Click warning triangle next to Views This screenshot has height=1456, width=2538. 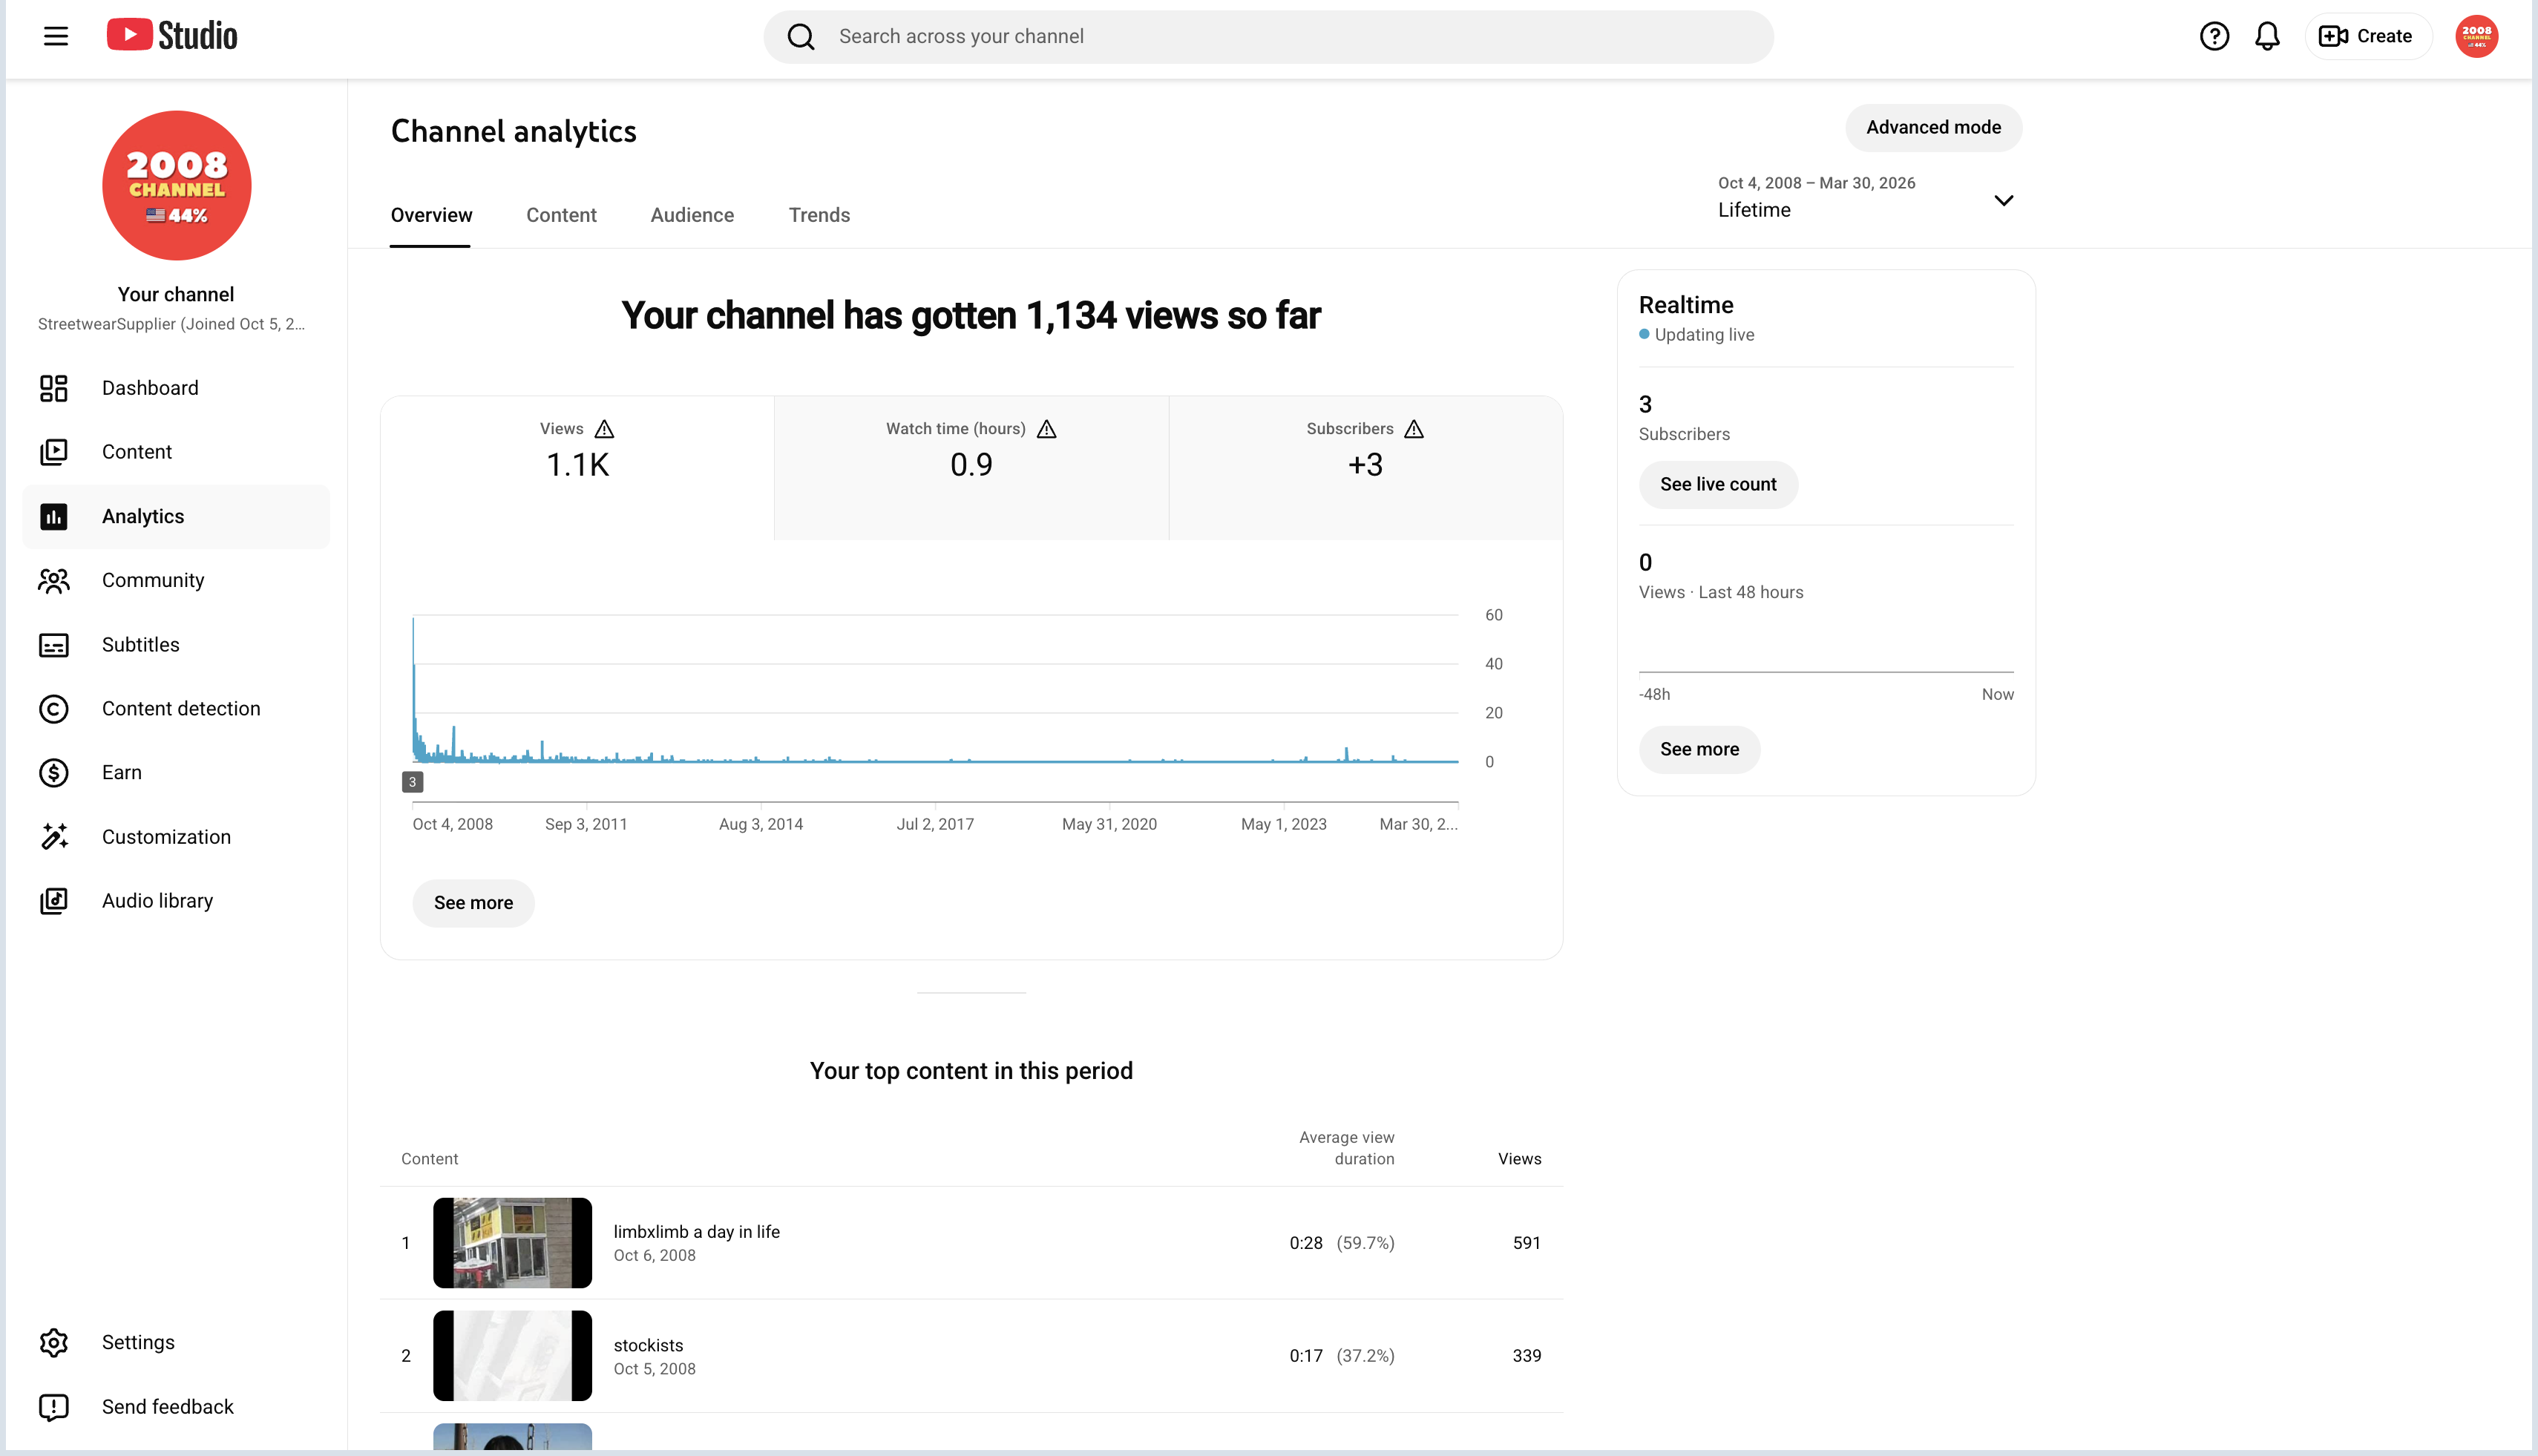click(604, 429)
